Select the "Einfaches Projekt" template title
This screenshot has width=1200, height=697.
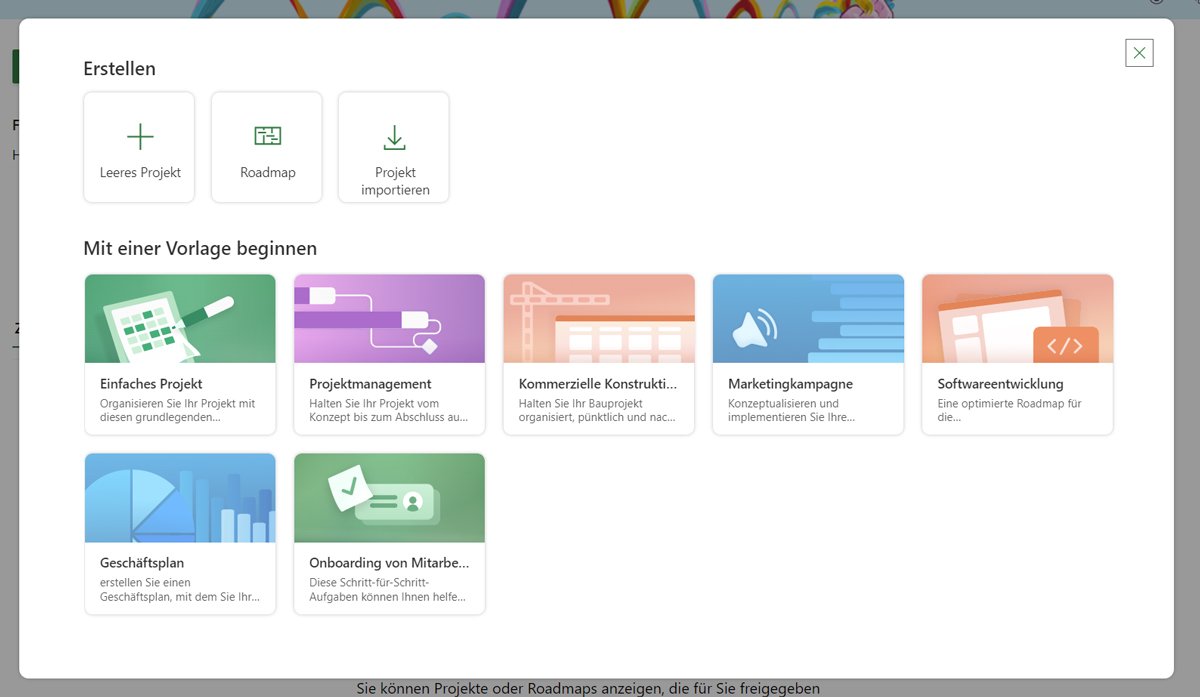[x=151, y=384]
